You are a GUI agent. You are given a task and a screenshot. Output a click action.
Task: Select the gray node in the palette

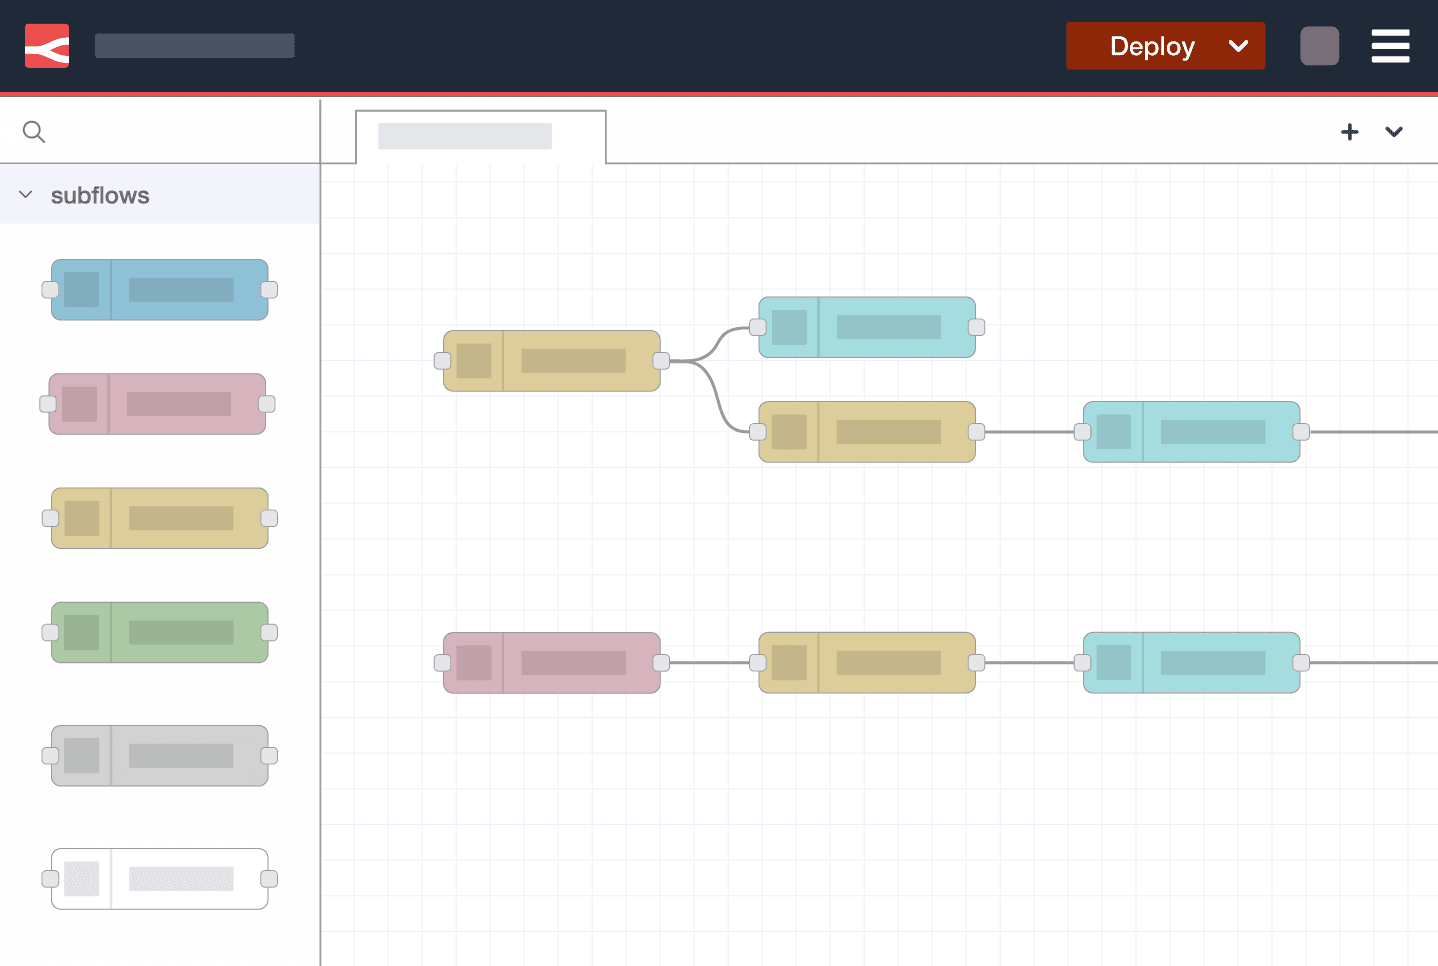(x=159, y=755)
